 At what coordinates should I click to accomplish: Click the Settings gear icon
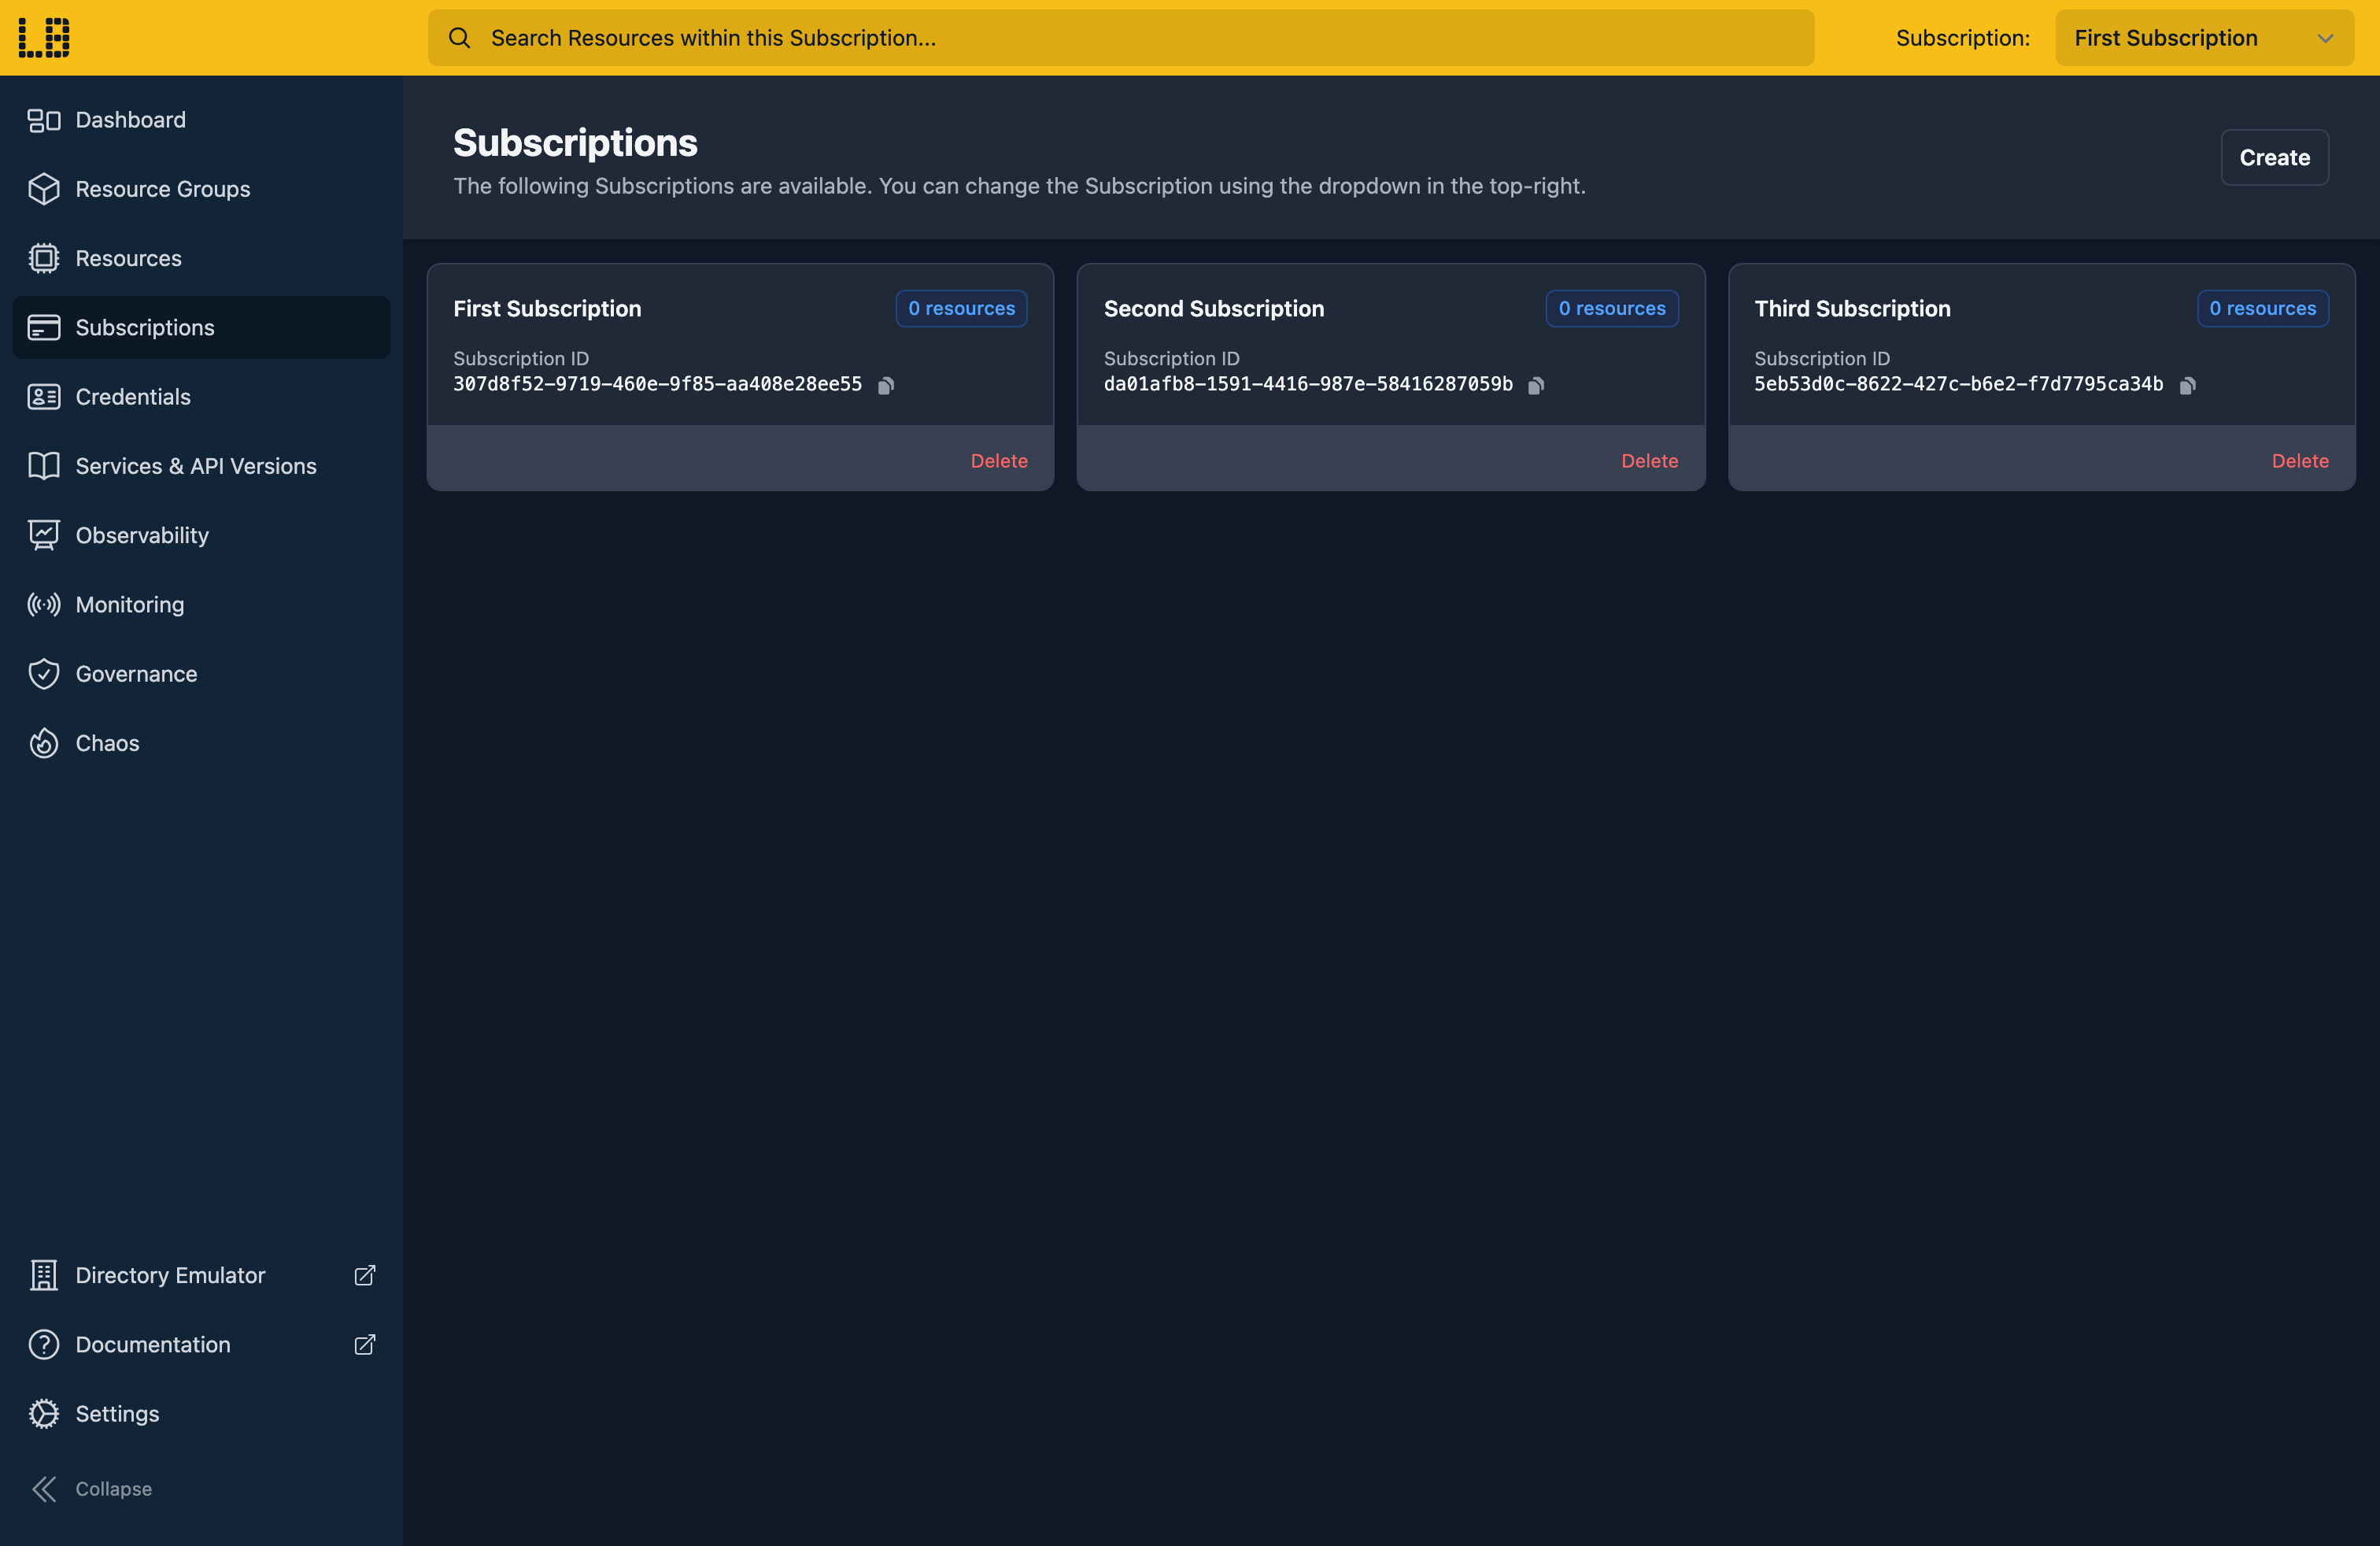pyautogui.click(x=44, y=1413)
